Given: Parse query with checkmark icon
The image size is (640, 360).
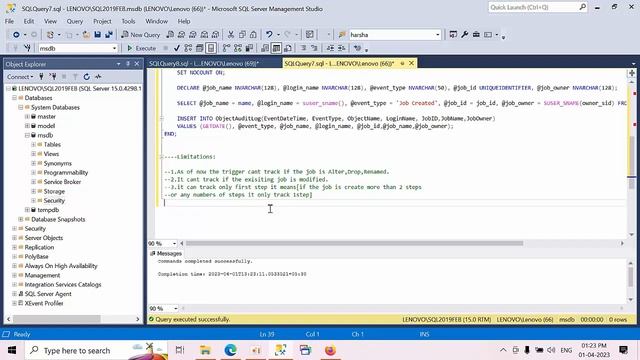Looking at the screenshot, I should click(177, 48).
